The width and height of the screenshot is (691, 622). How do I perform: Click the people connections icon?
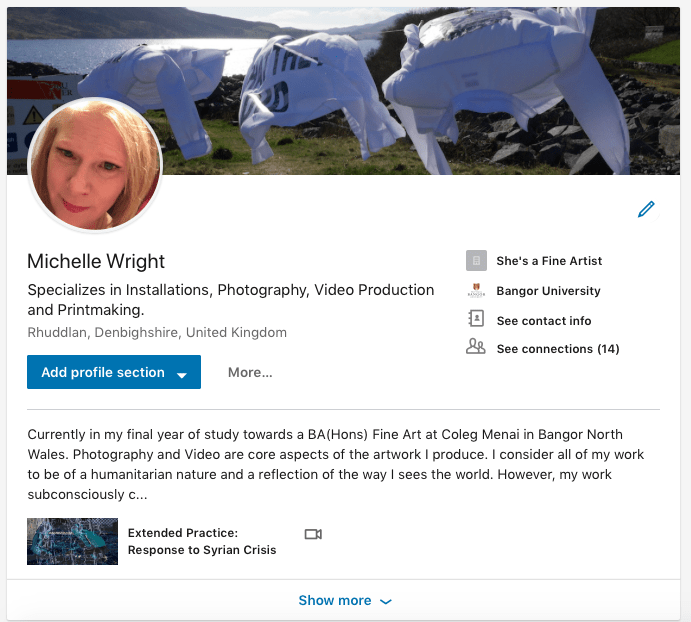tap(476, 346)
